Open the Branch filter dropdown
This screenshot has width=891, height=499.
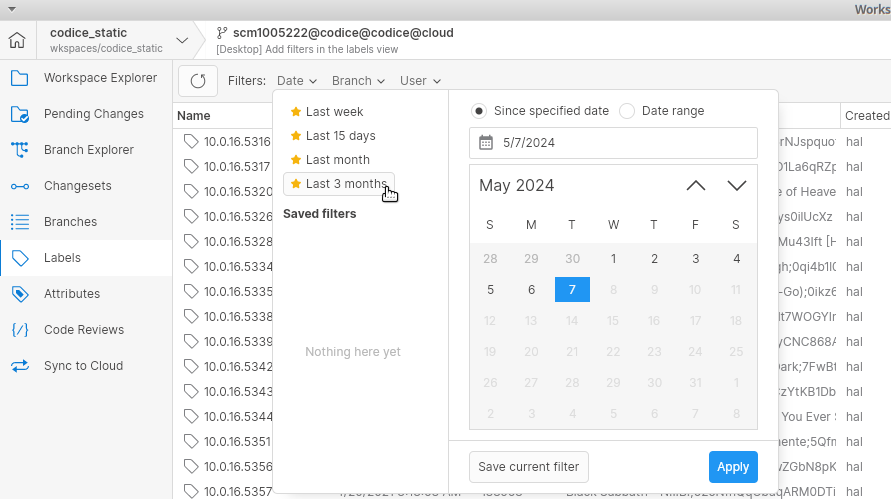(358, 81)
